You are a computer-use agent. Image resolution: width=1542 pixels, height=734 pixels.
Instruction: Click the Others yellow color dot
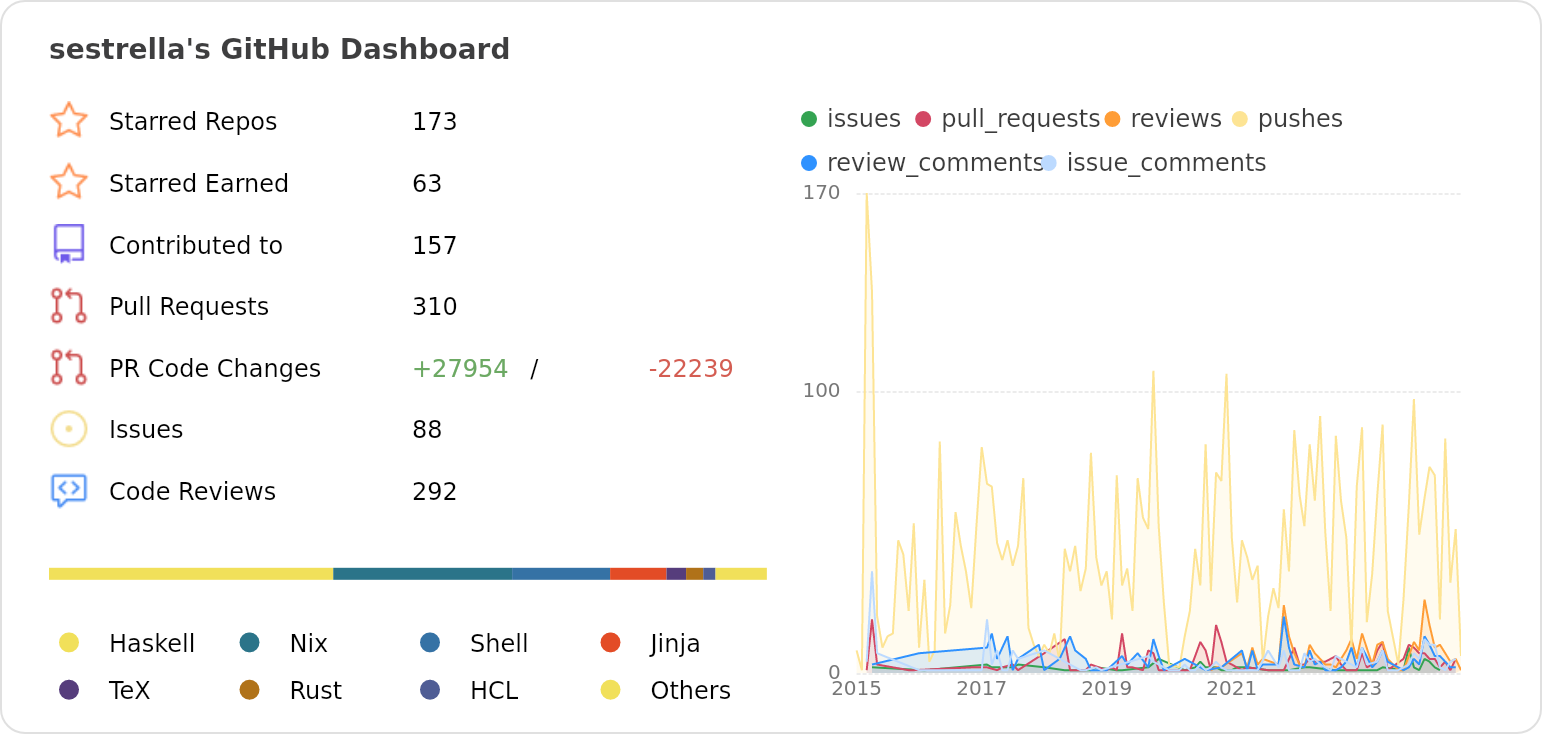pos(611,690)
